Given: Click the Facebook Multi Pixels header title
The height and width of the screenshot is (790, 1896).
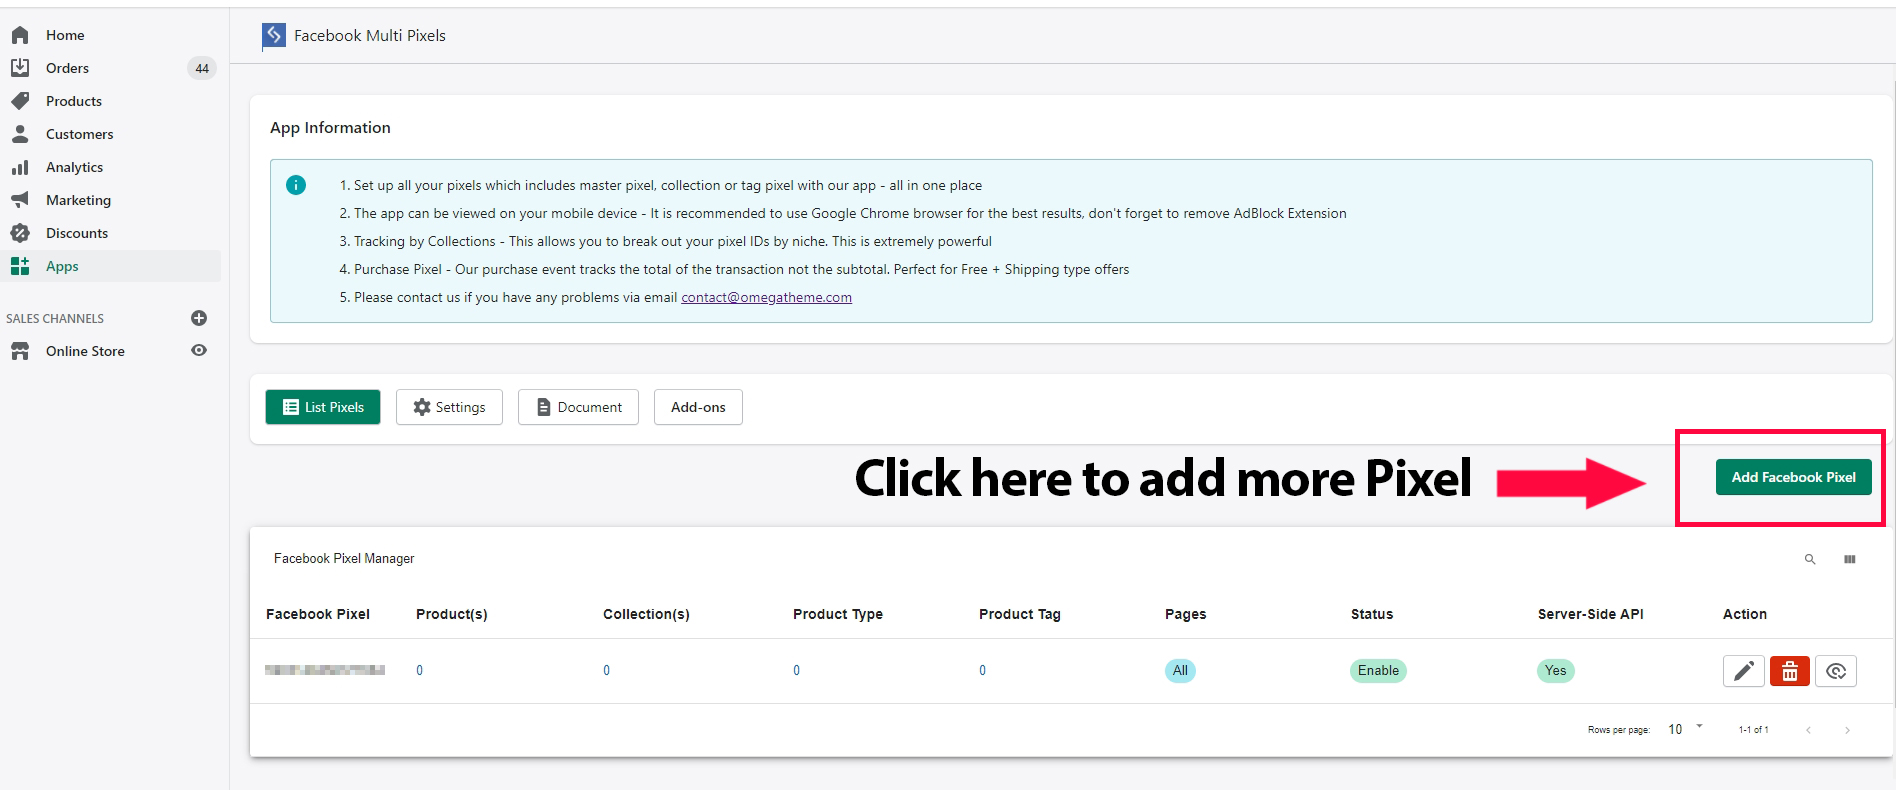Looking at the screenshot, I should [x=370, y=36].
